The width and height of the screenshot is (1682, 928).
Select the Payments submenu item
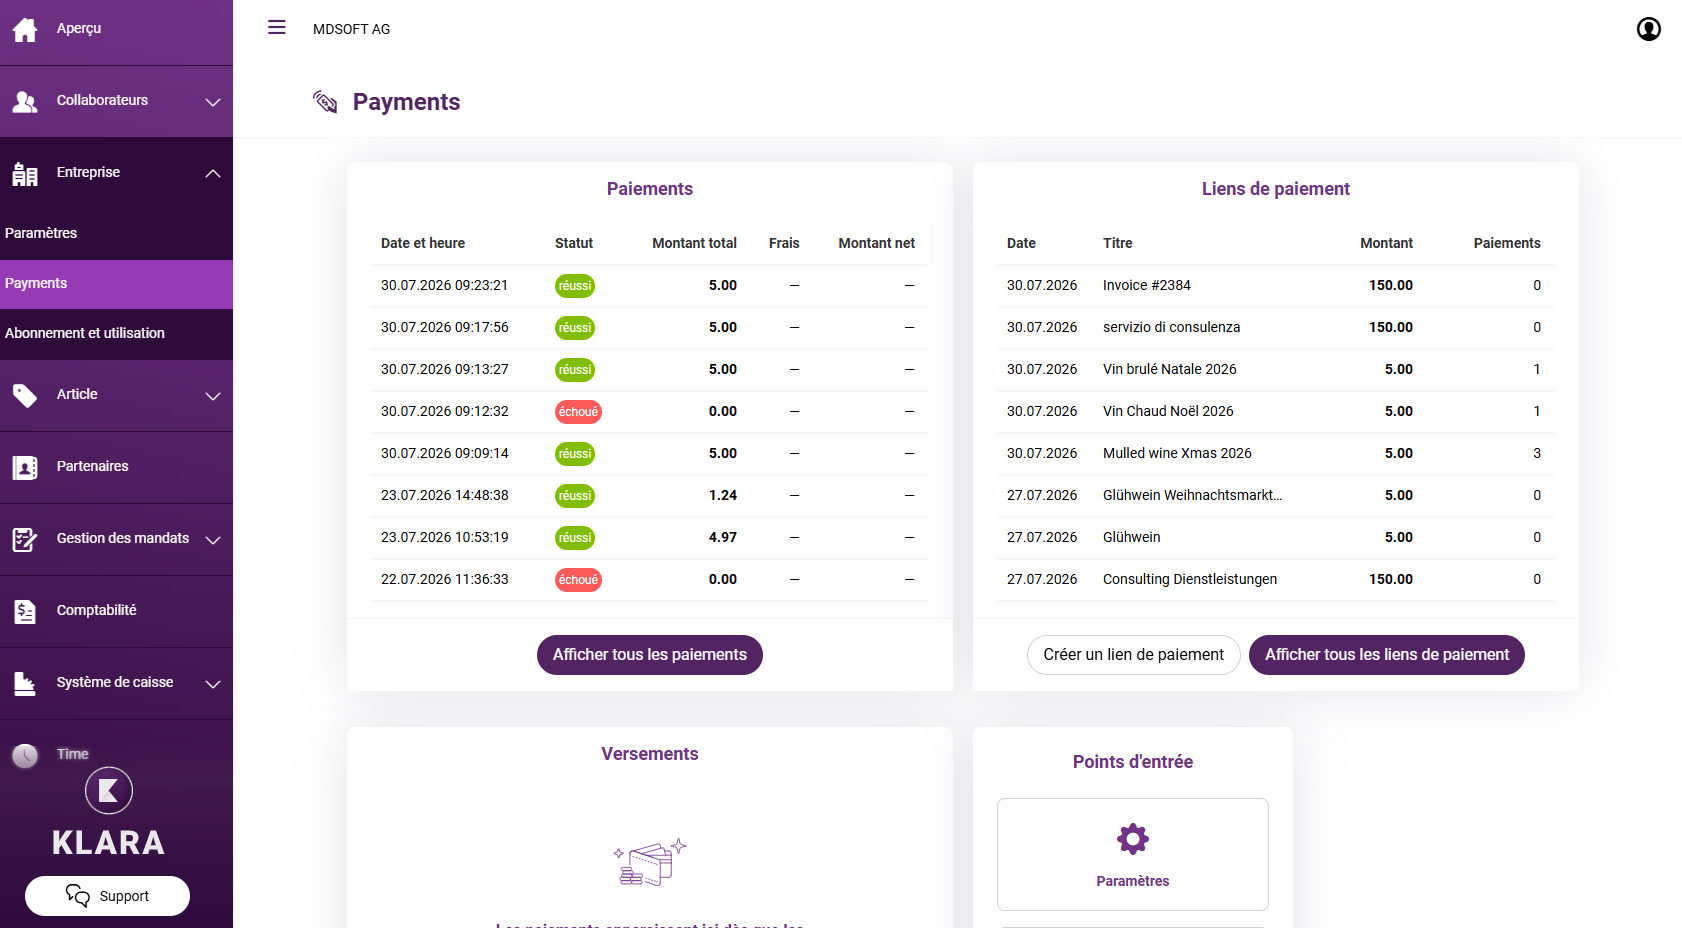116,284
